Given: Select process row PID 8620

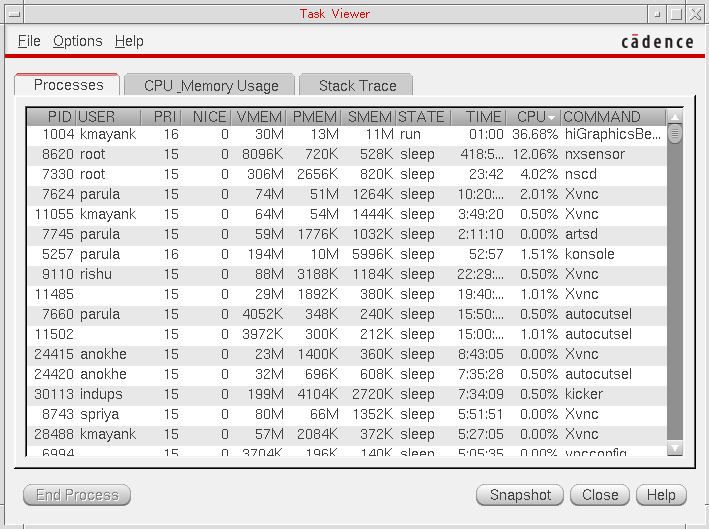Looking at the screenshot, I should 346,154.
